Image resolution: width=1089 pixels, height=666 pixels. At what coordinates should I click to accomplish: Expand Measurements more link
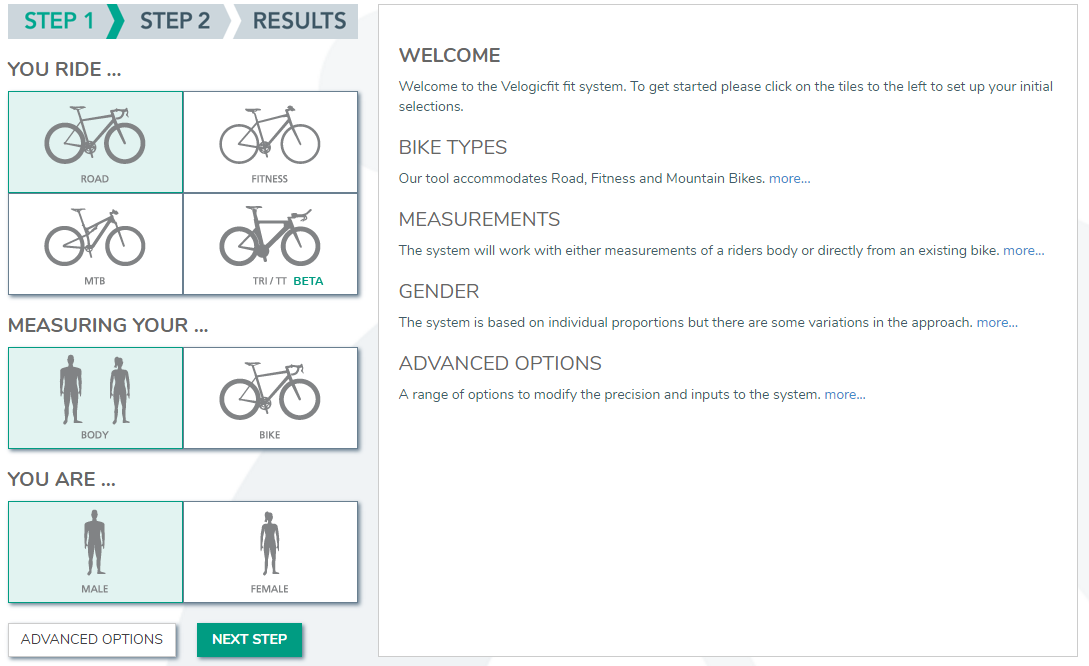coord(1024,251)
